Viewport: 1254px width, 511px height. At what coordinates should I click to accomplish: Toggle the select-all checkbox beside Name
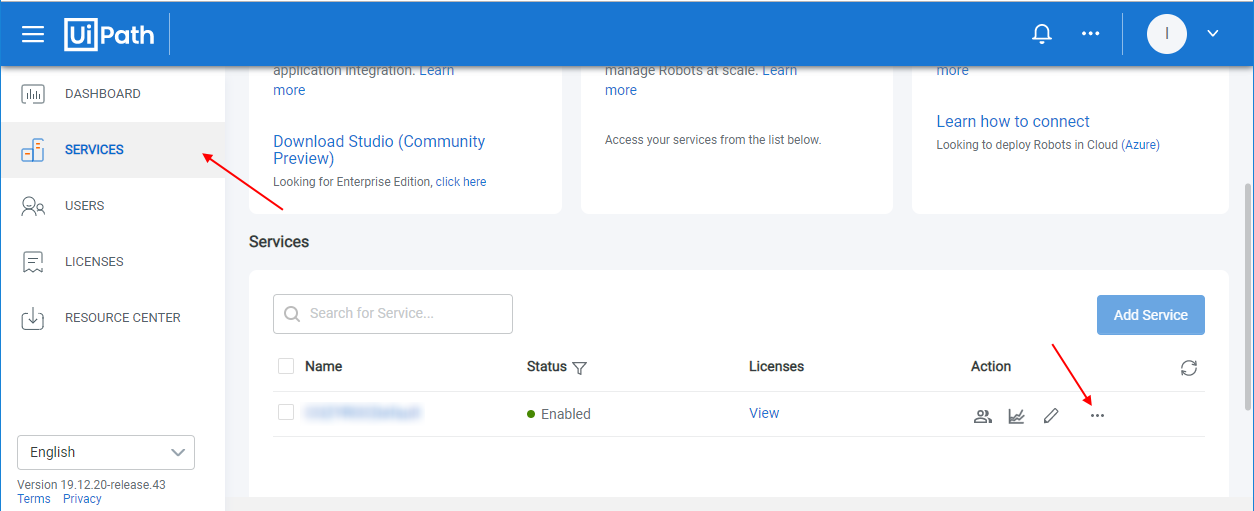click(286, 366)
